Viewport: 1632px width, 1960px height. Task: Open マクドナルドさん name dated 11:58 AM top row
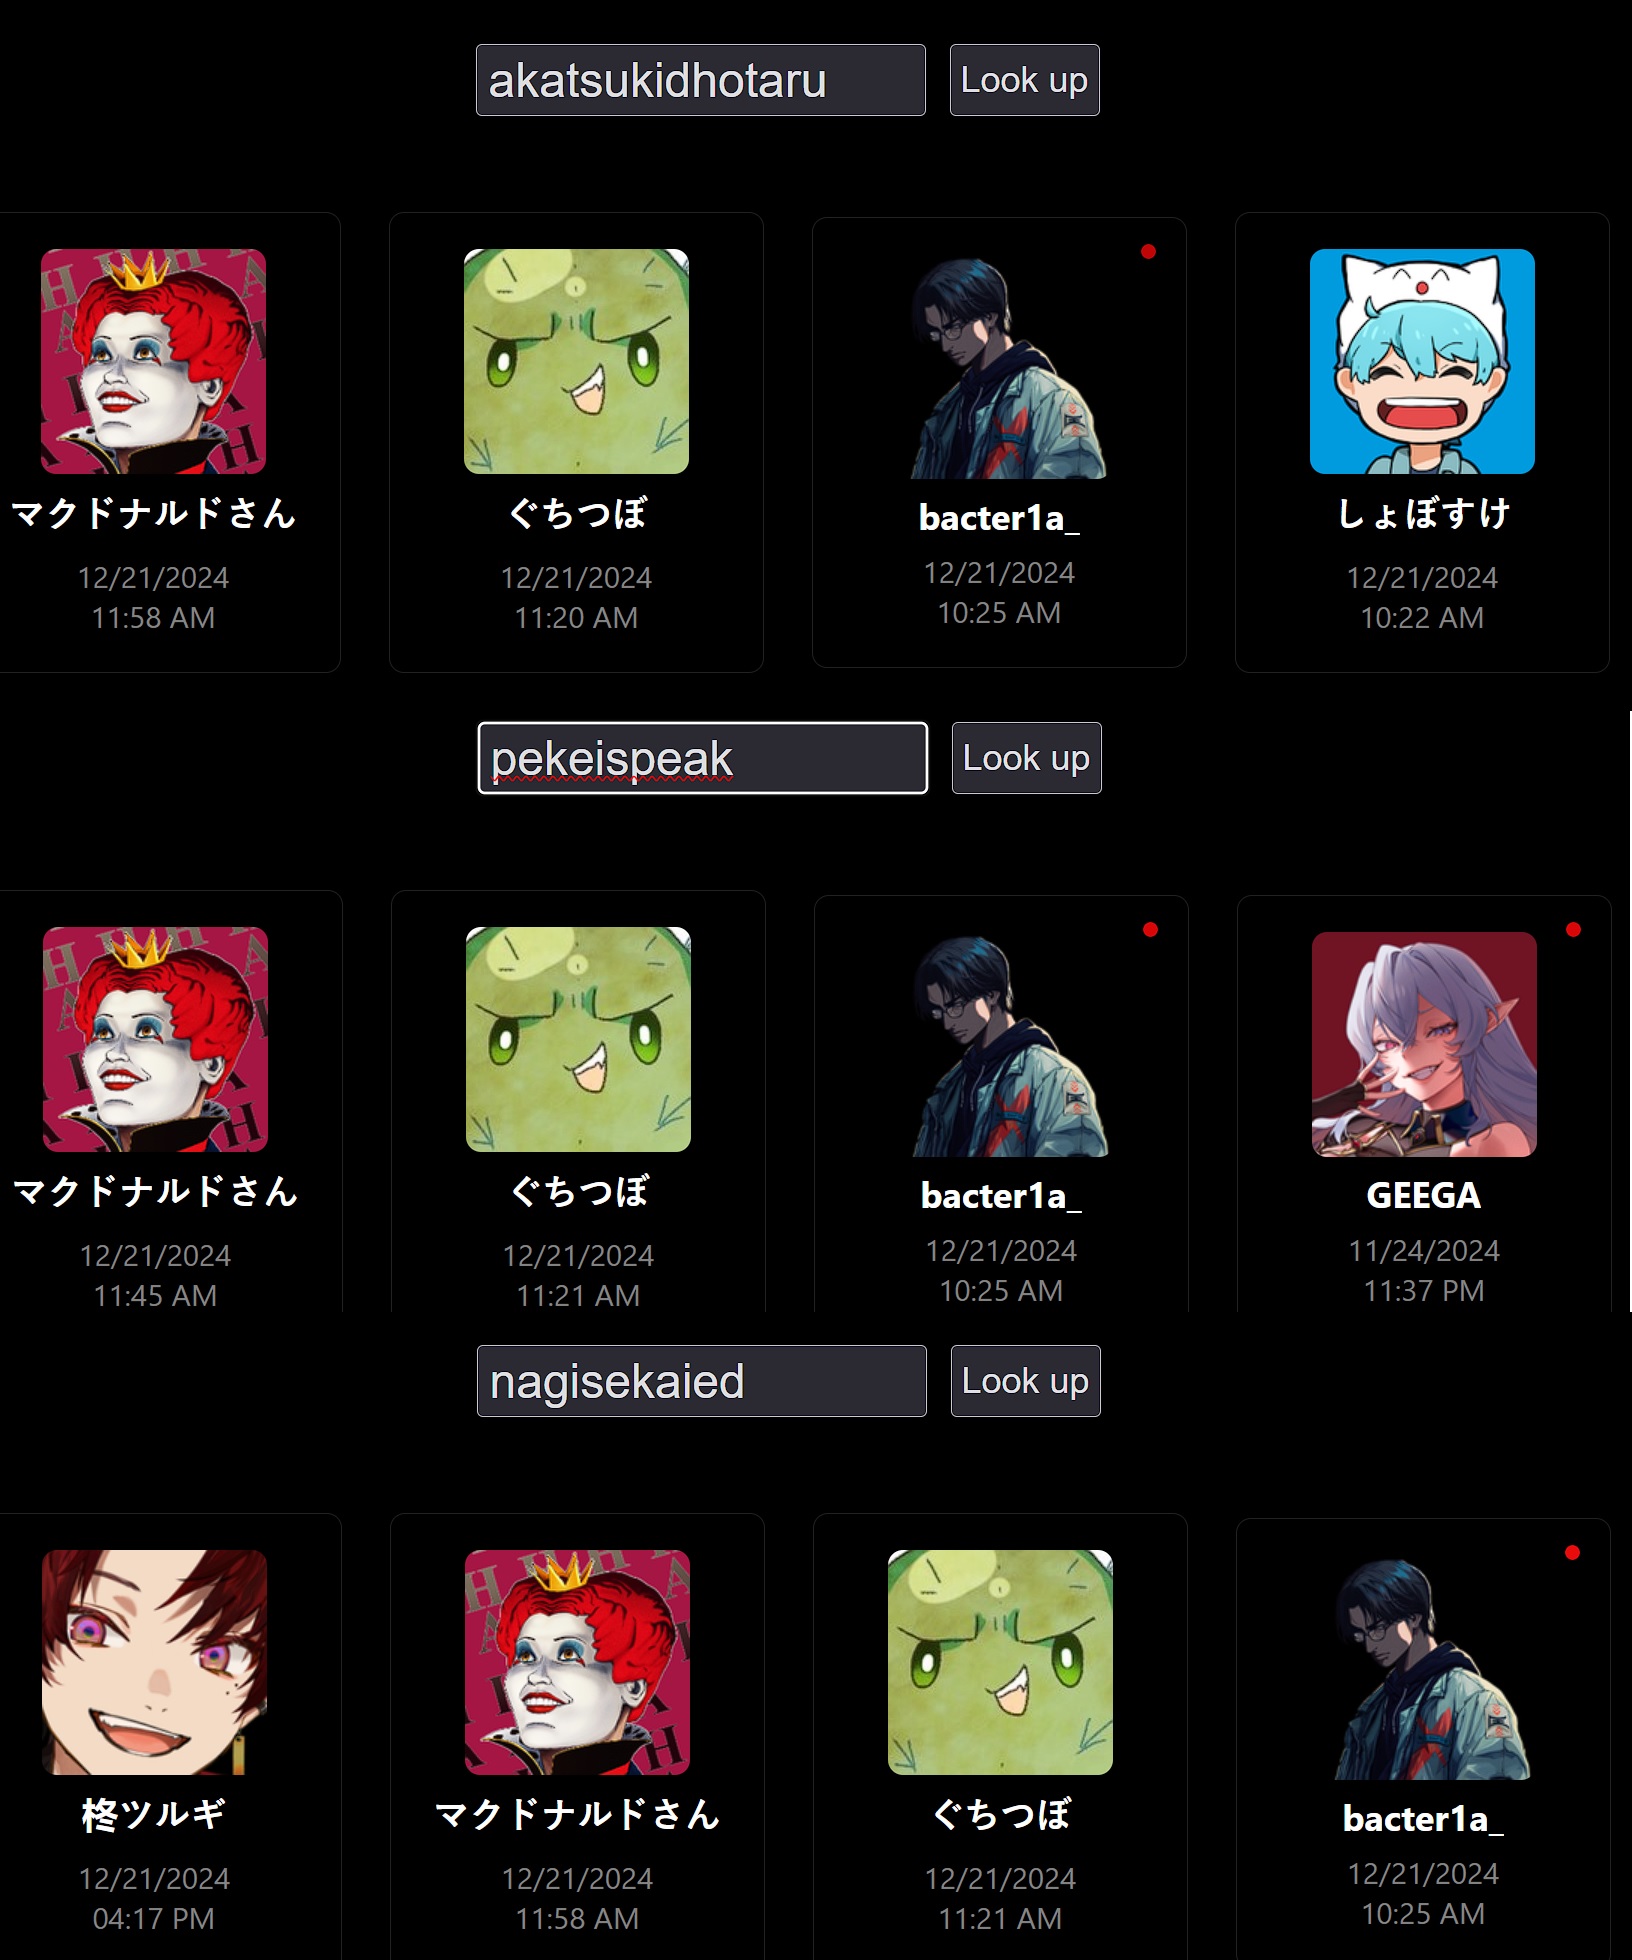tap(153, 513)
